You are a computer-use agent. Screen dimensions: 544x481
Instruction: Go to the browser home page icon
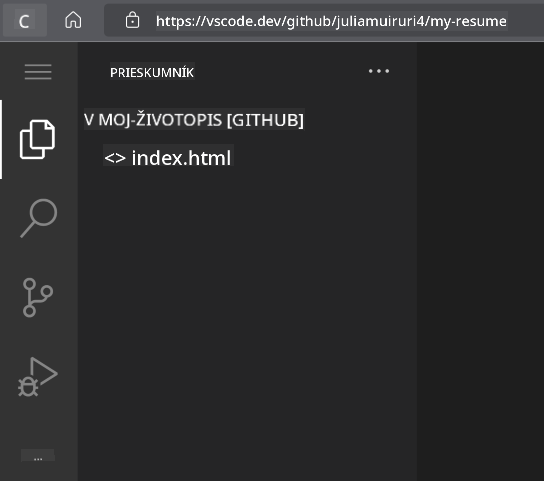[x=73, y=20]
